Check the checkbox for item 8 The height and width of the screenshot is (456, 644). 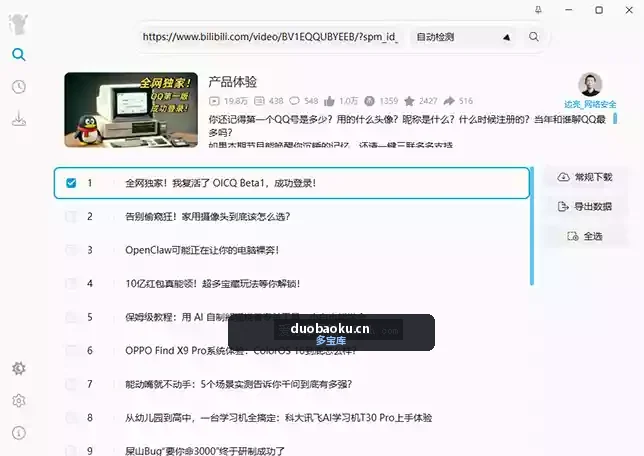click(71, 418)
